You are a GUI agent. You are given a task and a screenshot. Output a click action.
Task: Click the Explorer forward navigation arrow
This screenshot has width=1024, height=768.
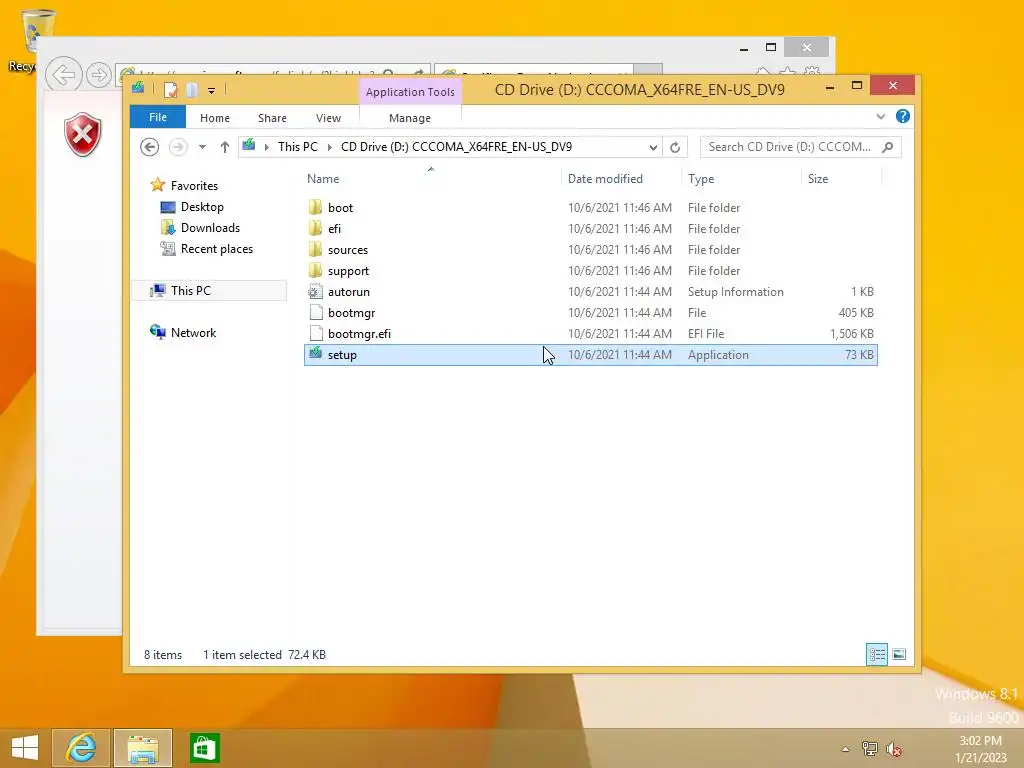point(178,147)
